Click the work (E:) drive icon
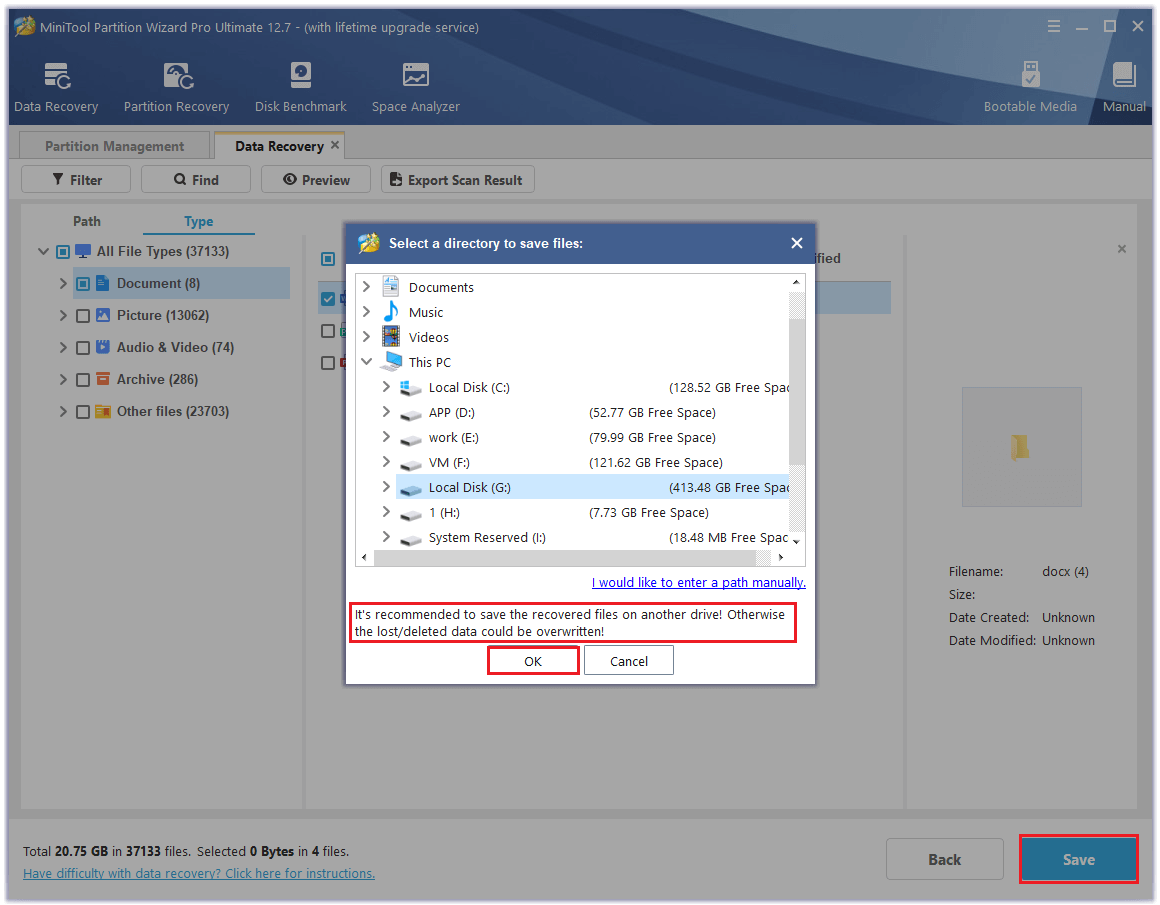Screen dimensions: 1160x905 [x=411, y=439]
